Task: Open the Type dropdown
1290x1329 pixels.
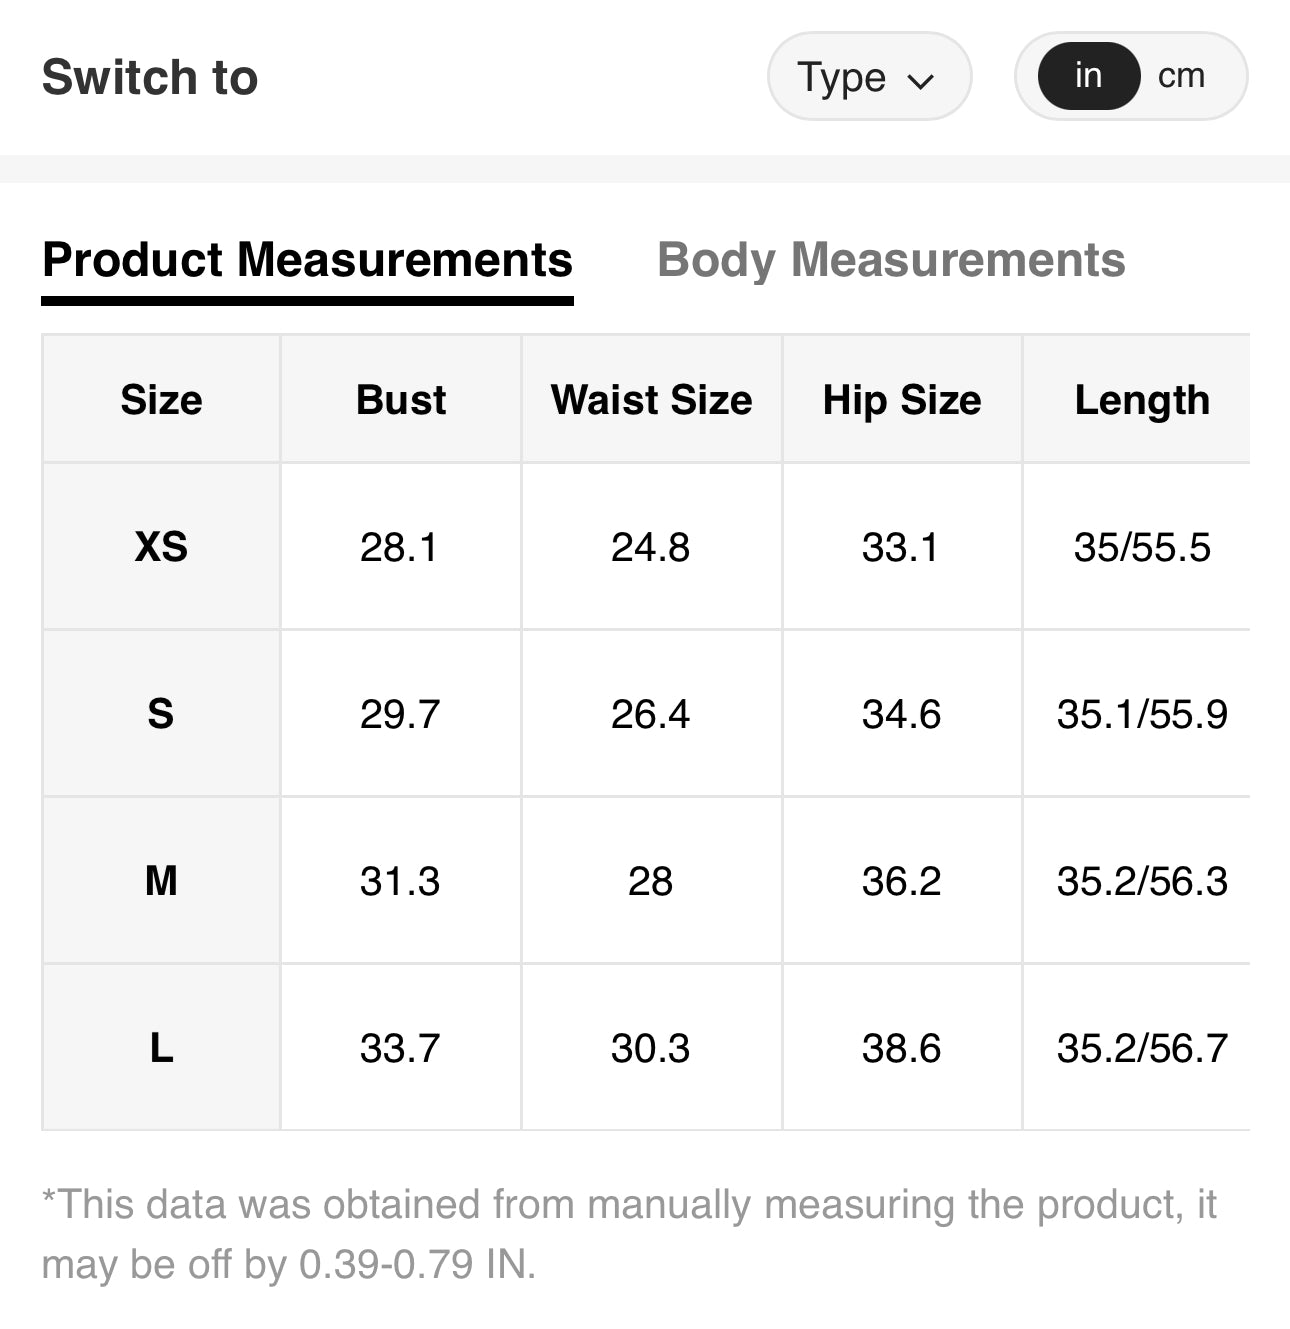Action: click(866, 77)
